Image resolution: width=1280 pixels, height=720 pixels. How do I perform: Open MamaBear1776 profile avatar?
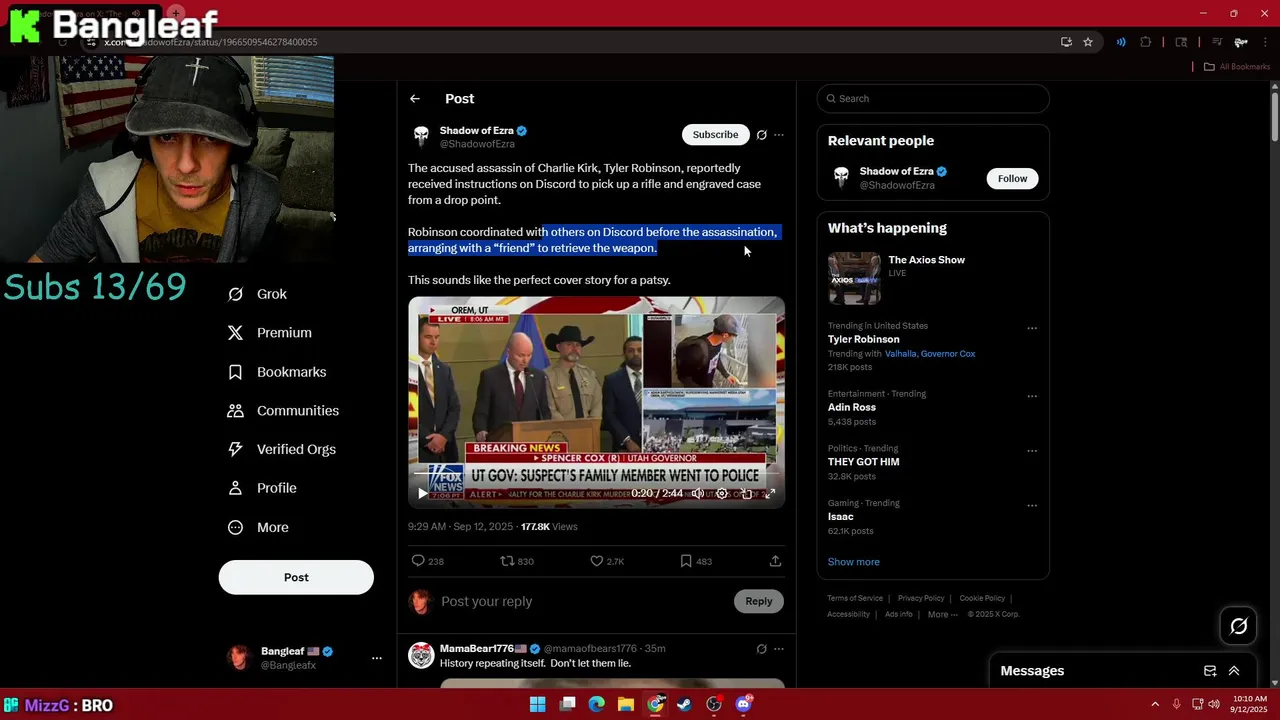[422, 655]
